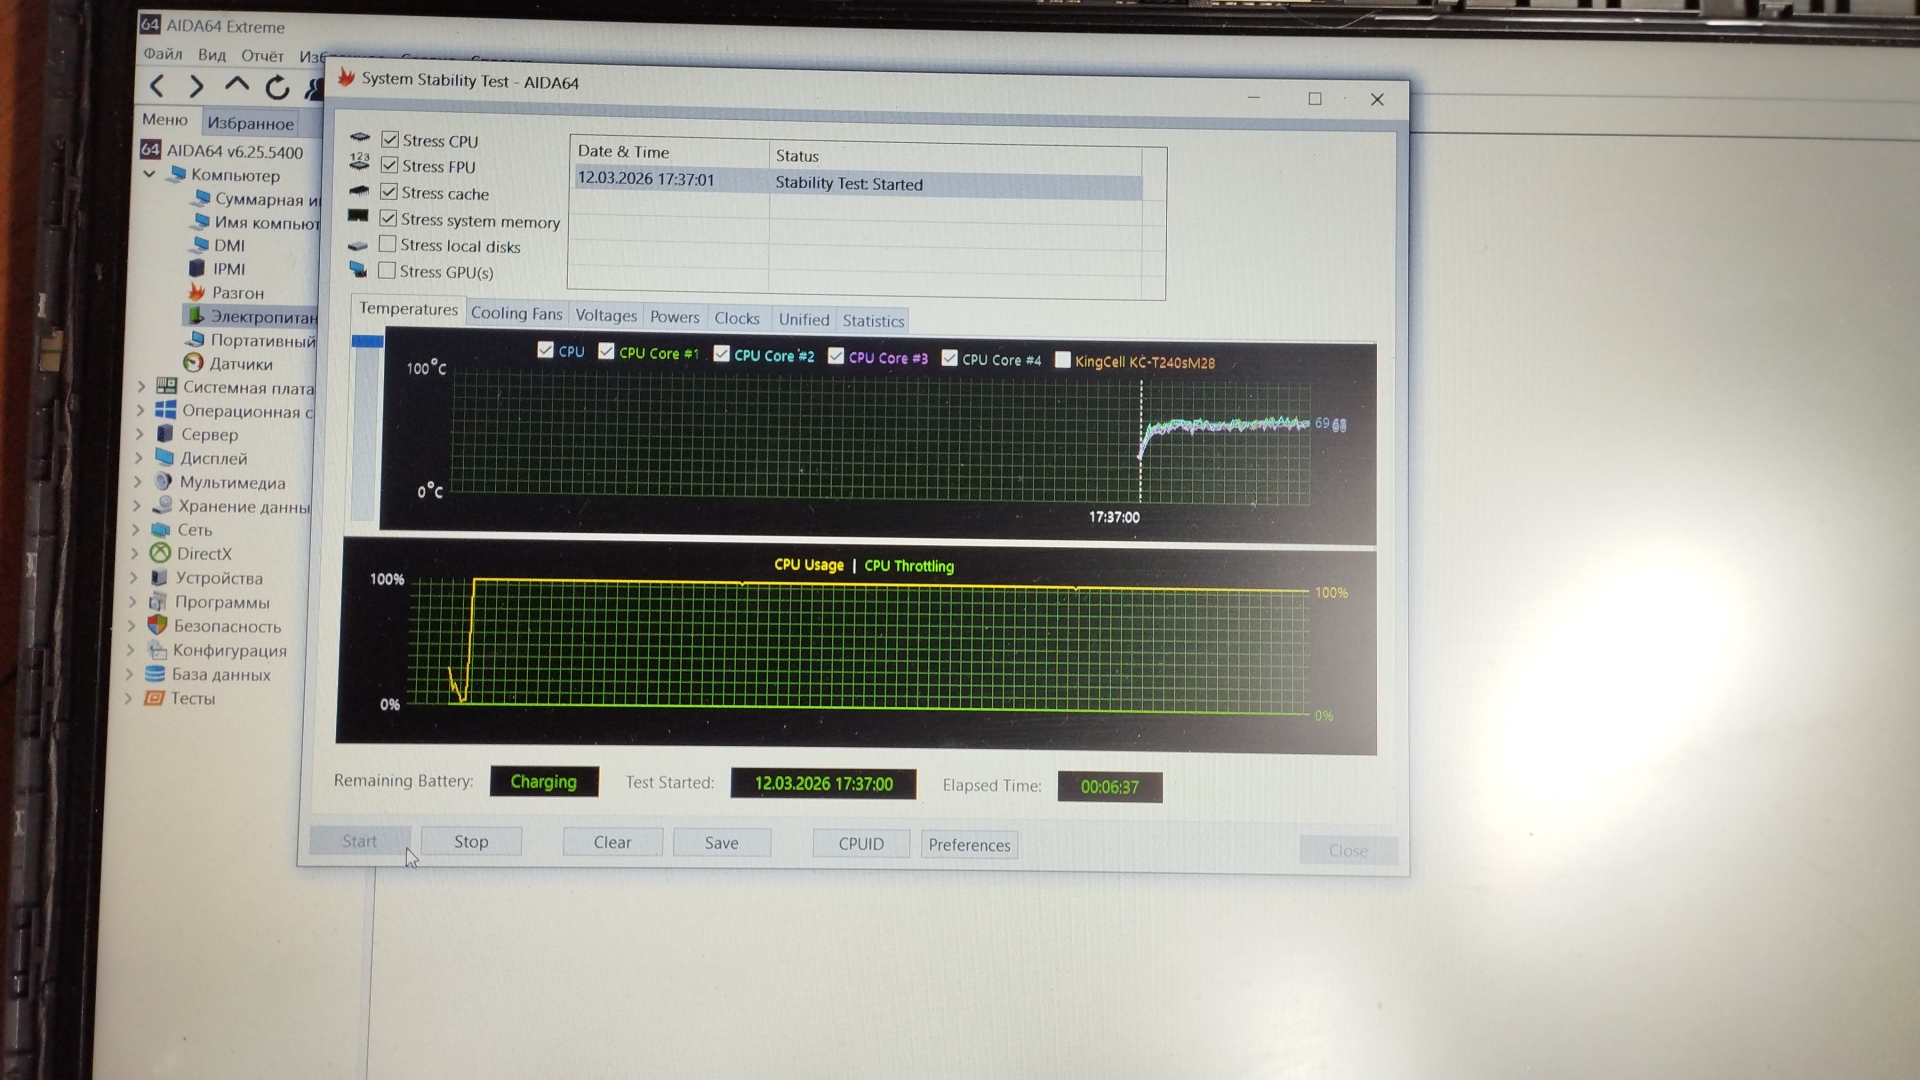Uncheck the Stress CPU checkbox
The width and height of the screenshot is (1920, 1080).
tap(390, 140)
